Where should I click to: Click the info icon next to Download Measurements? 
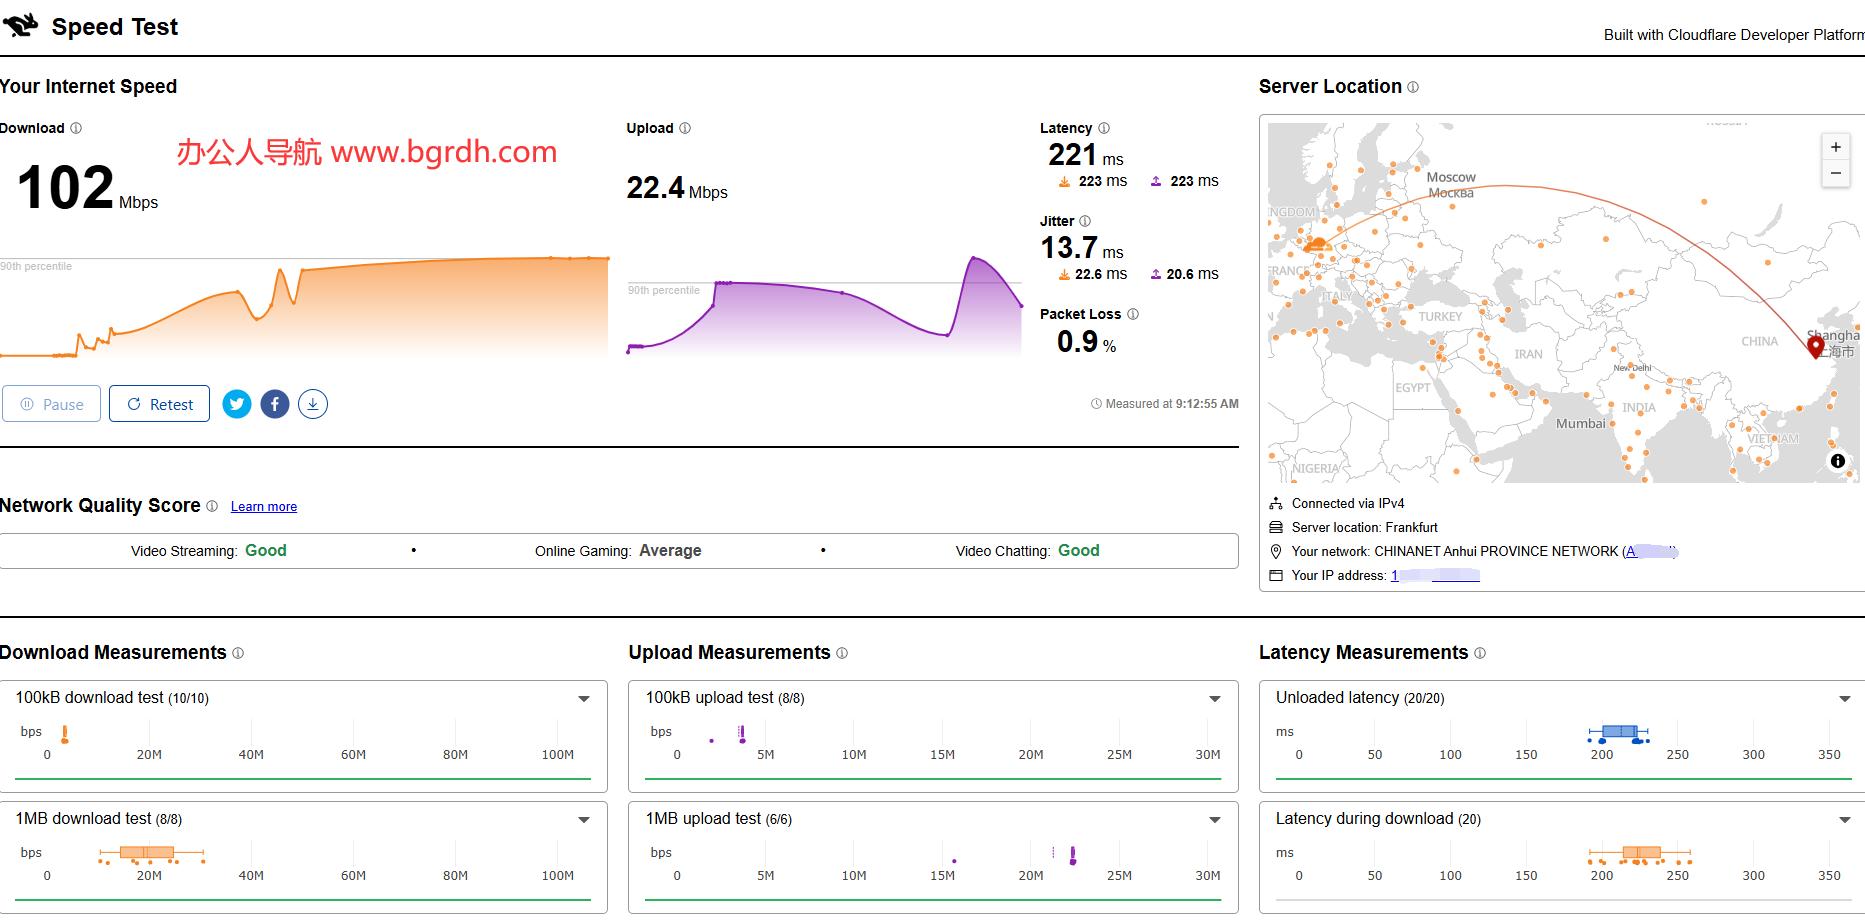tap(238, 653)
